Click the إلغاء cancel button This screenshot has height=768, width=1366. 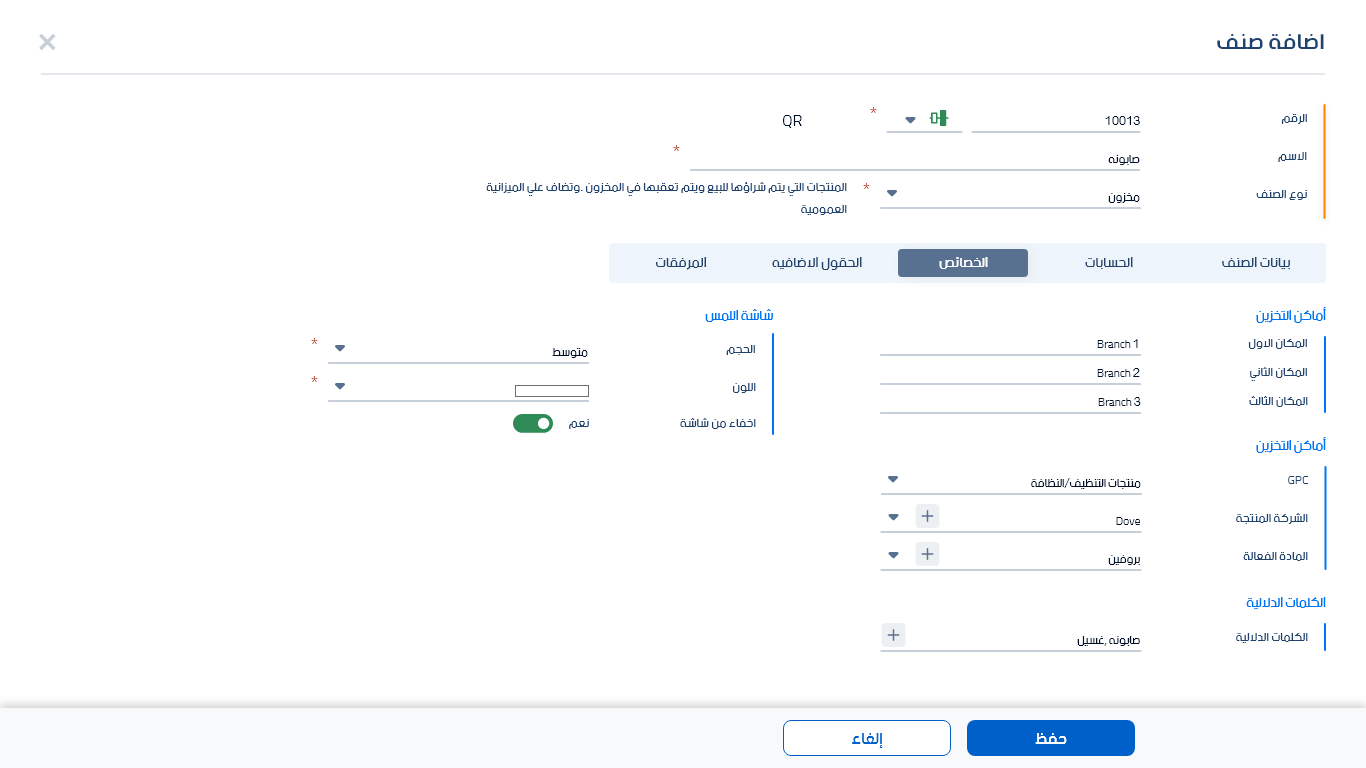tap(866, 738)
